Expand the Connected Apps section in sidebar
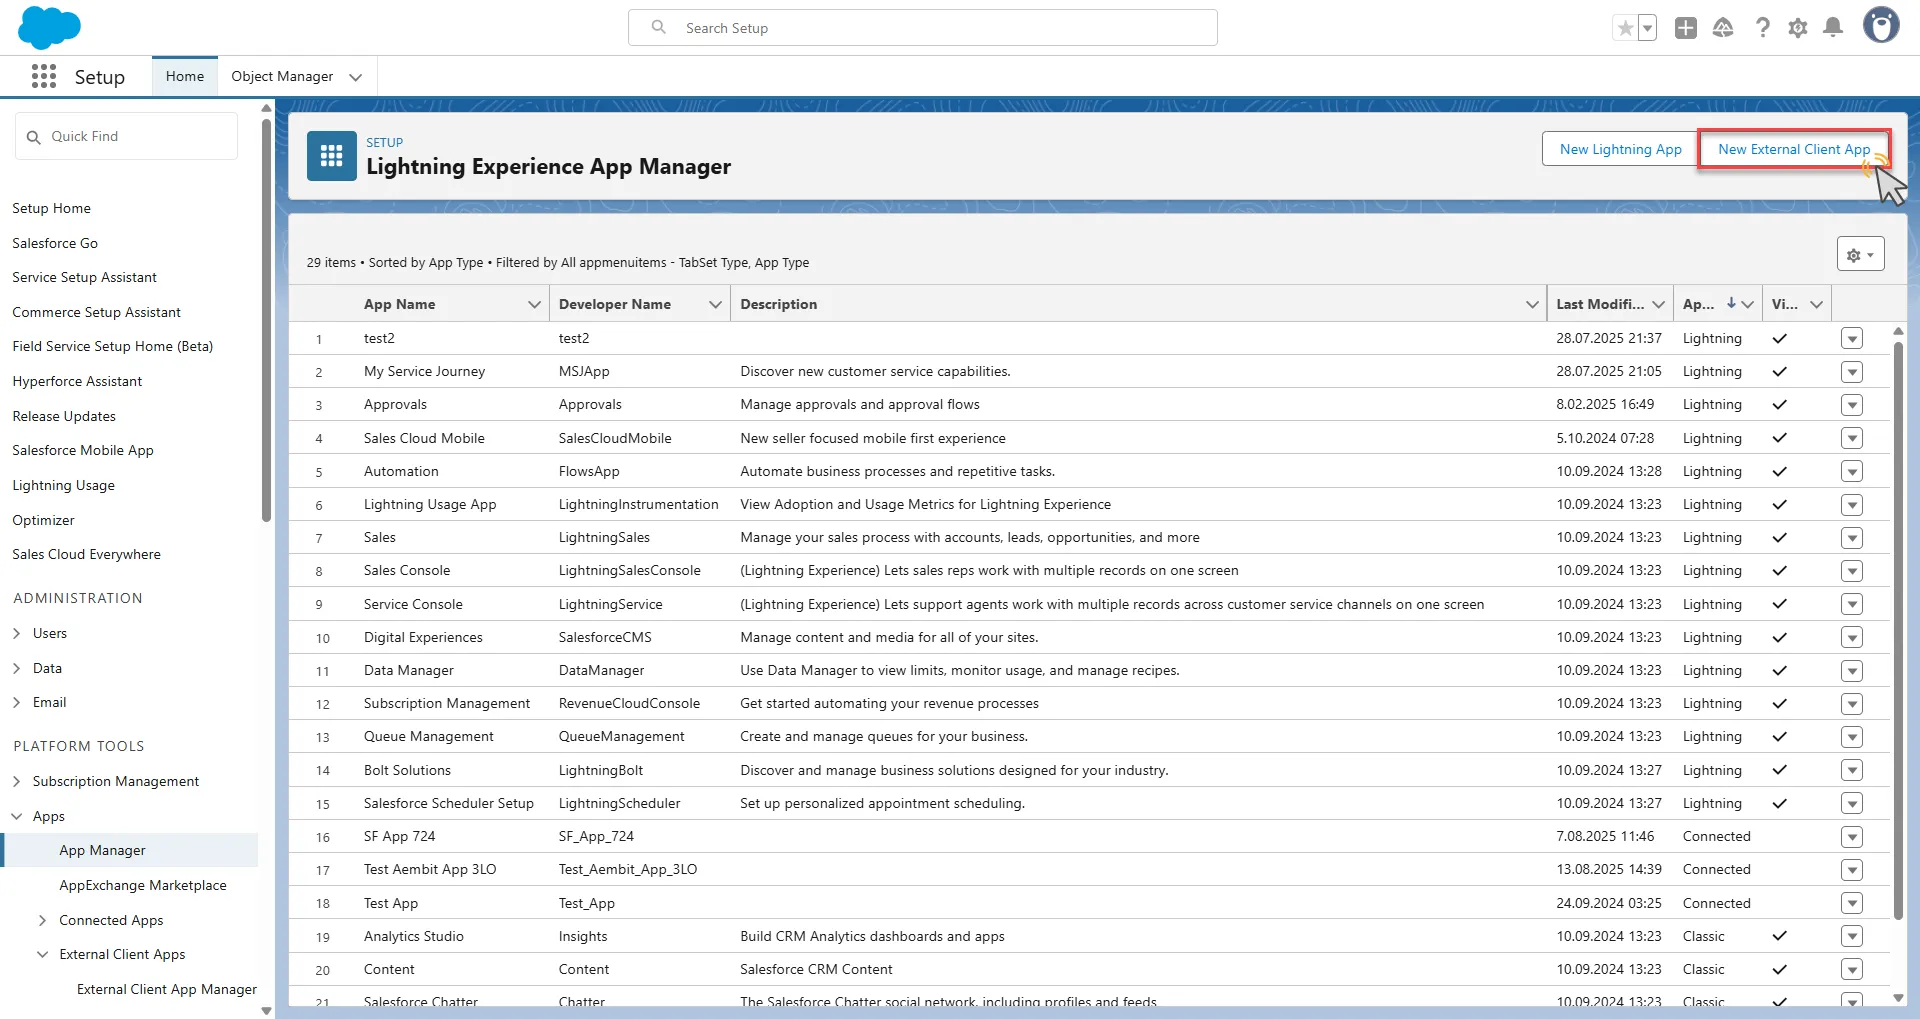The image size is (1920, 1019). coord(42,920)
